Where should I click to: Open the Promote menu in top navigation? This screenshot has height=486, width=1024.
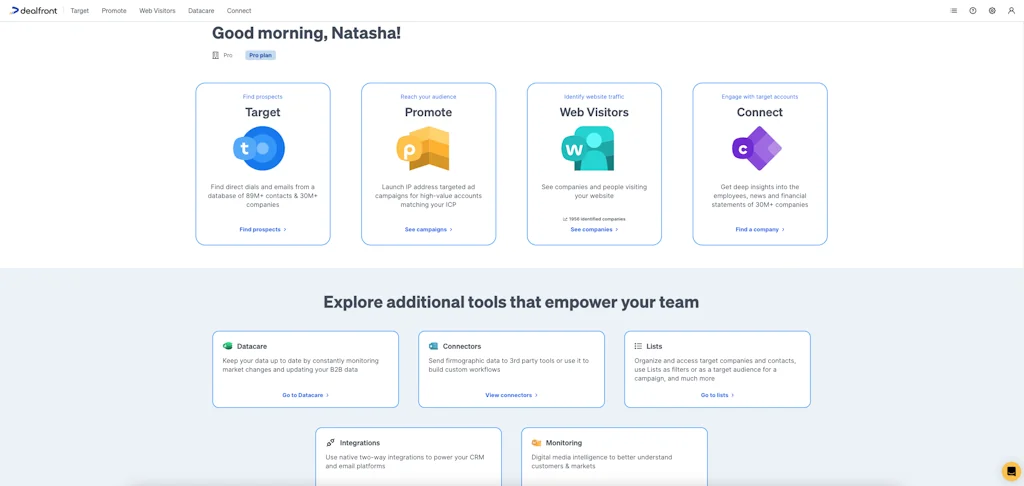click(114, 10)
